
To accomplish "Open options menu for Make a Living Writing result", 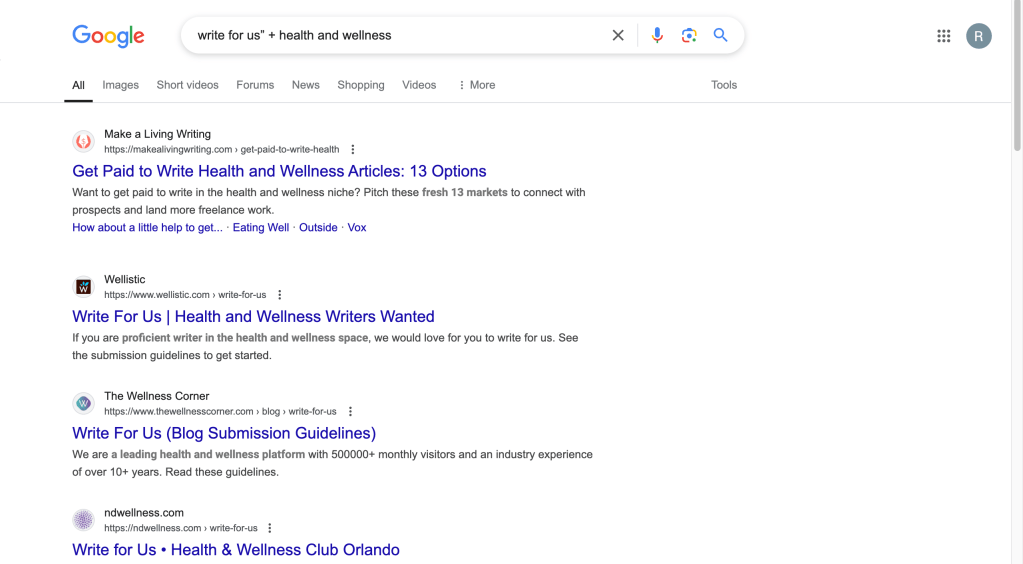I will (353, 150).
